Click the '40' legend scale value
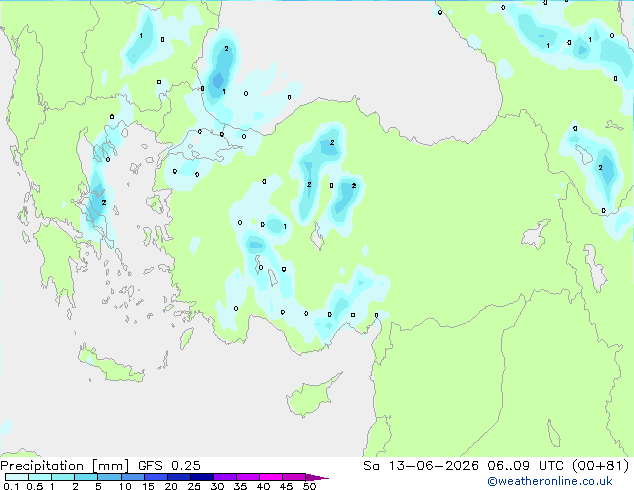This screenshot has height=490, width=634. point(263,486)
